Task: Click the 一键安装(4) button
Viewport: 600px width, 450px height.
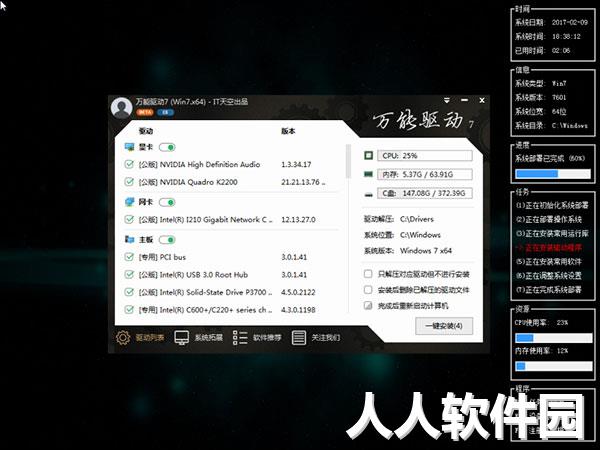Action: click(444, 326)
